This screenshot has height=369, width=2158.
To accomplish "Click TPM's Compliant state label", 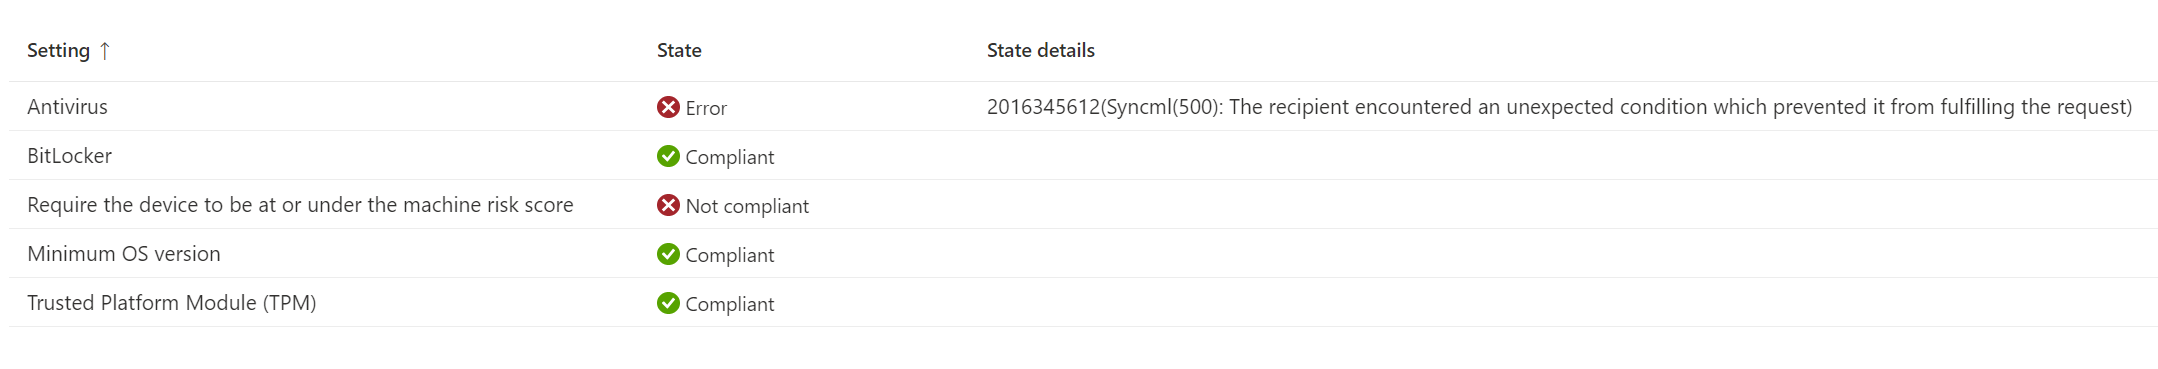I will [x=730, y=304].
